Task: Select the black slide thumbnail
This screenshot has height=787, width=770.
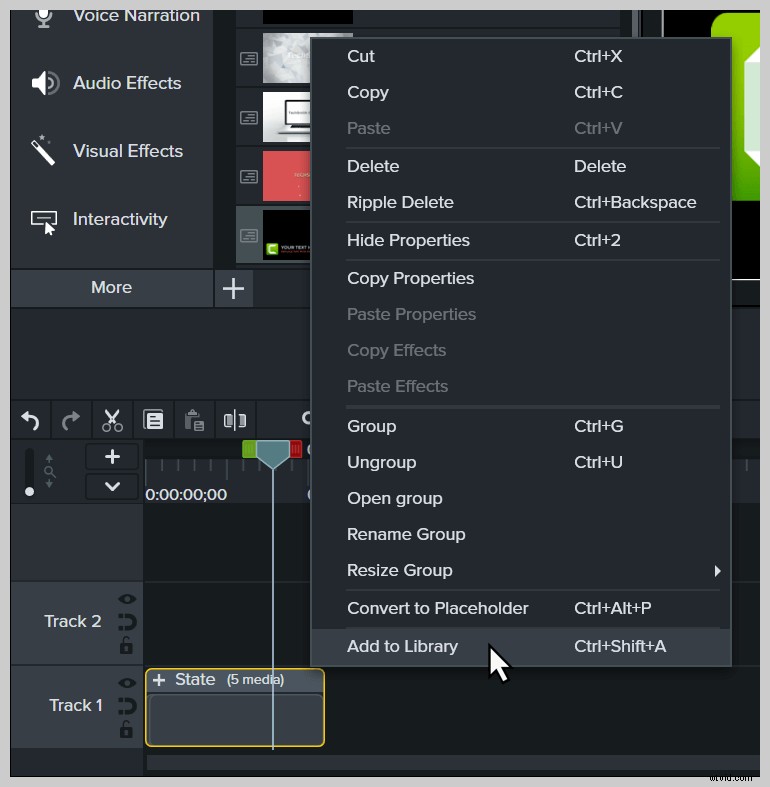Action: click(x=287, y=235)
